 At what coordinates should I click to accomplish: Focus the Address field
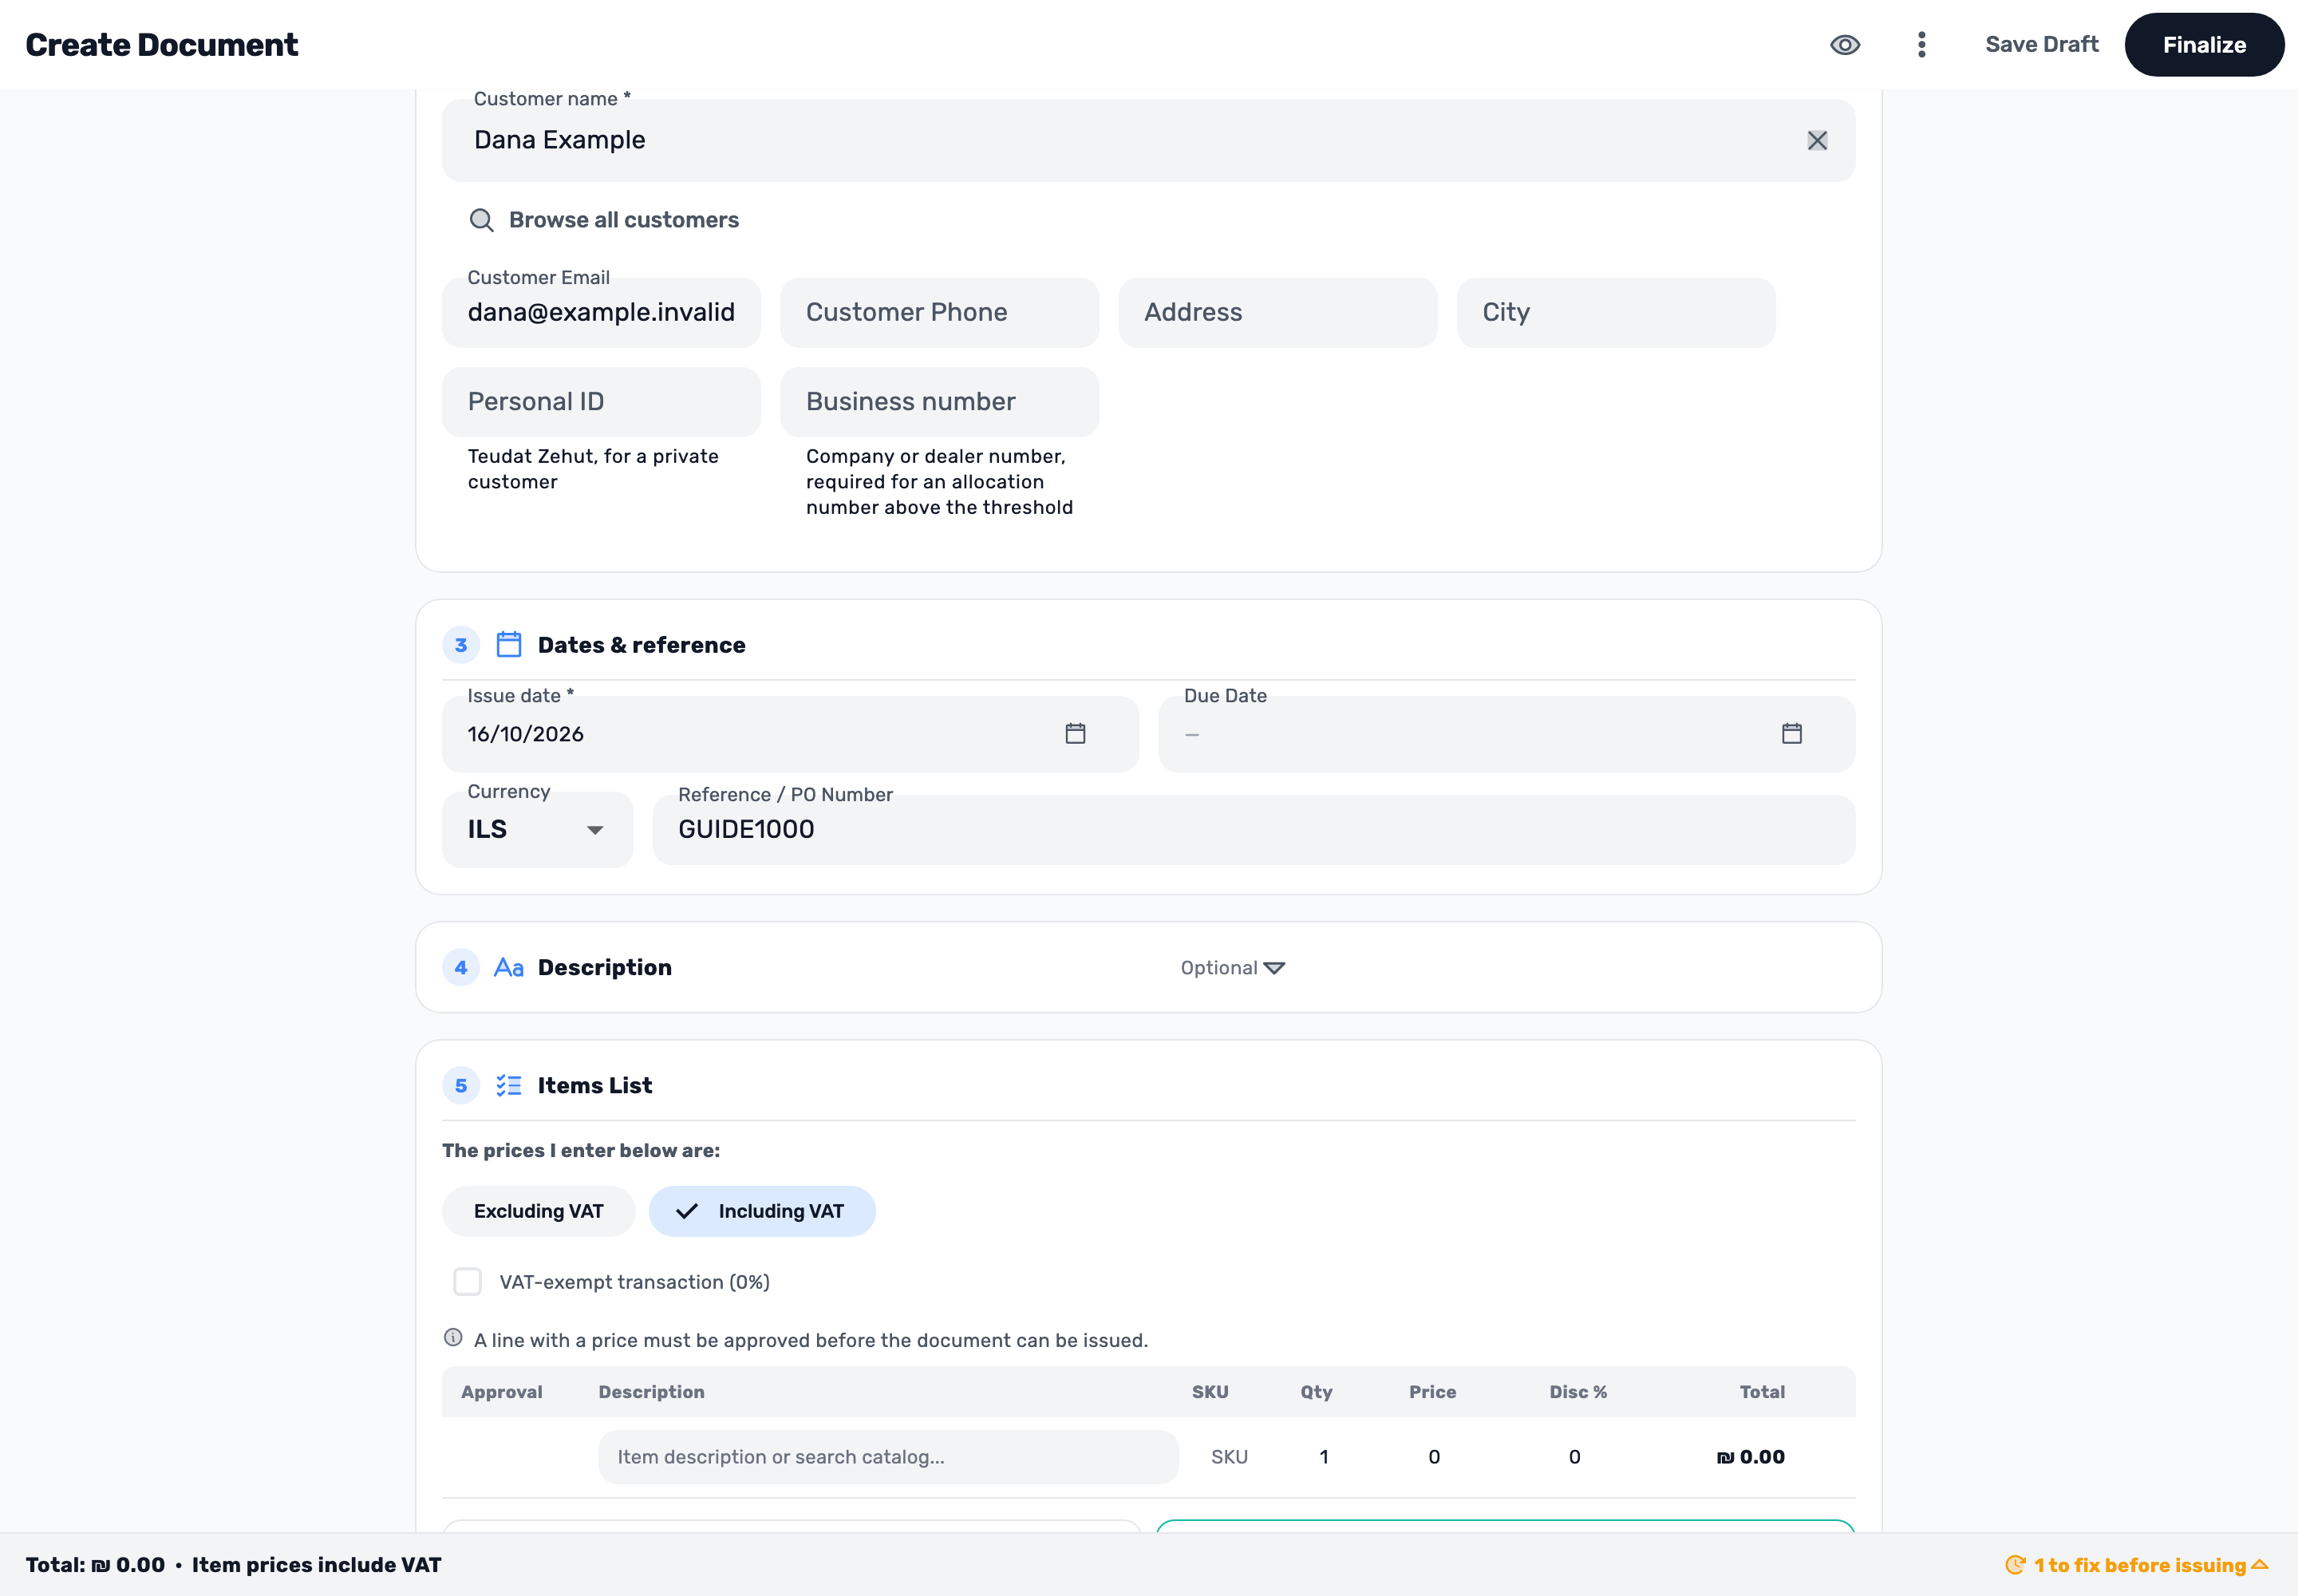1277,313
